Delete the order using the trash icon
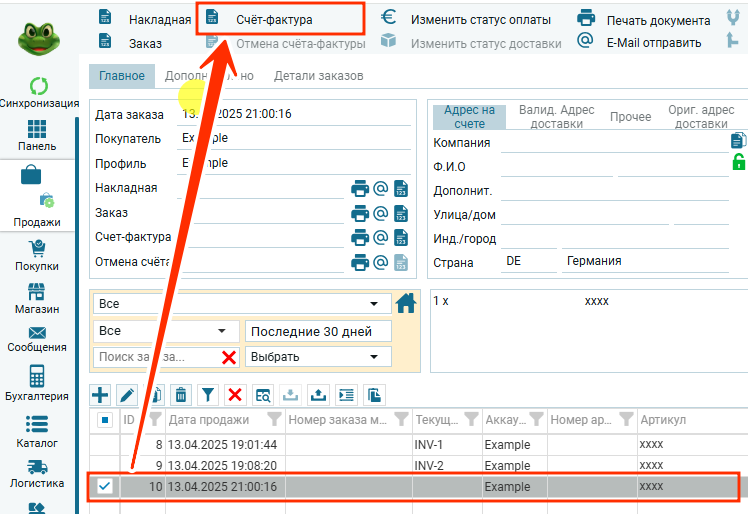748x514 pixels. click(x=180, y=394)
